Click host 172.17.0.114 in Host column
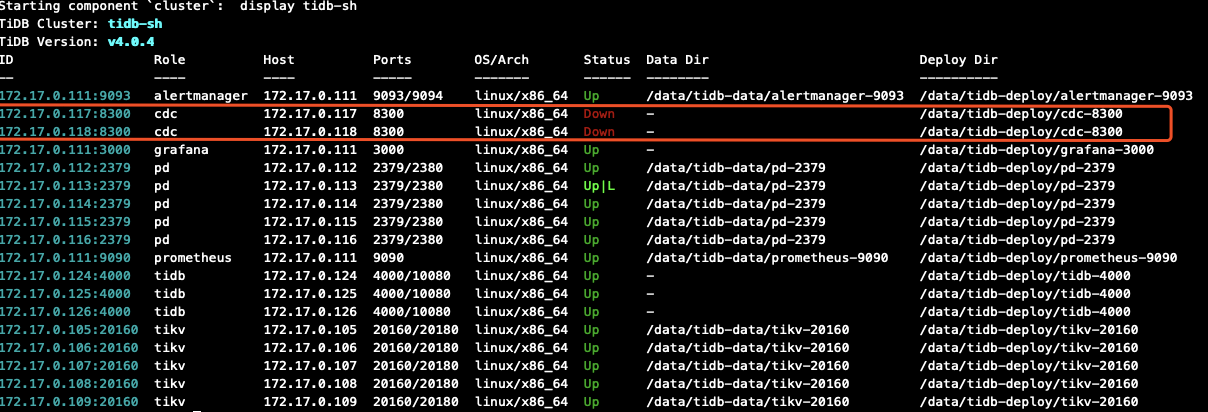This screenshot has width=1208, height=412. pos(310,204)
